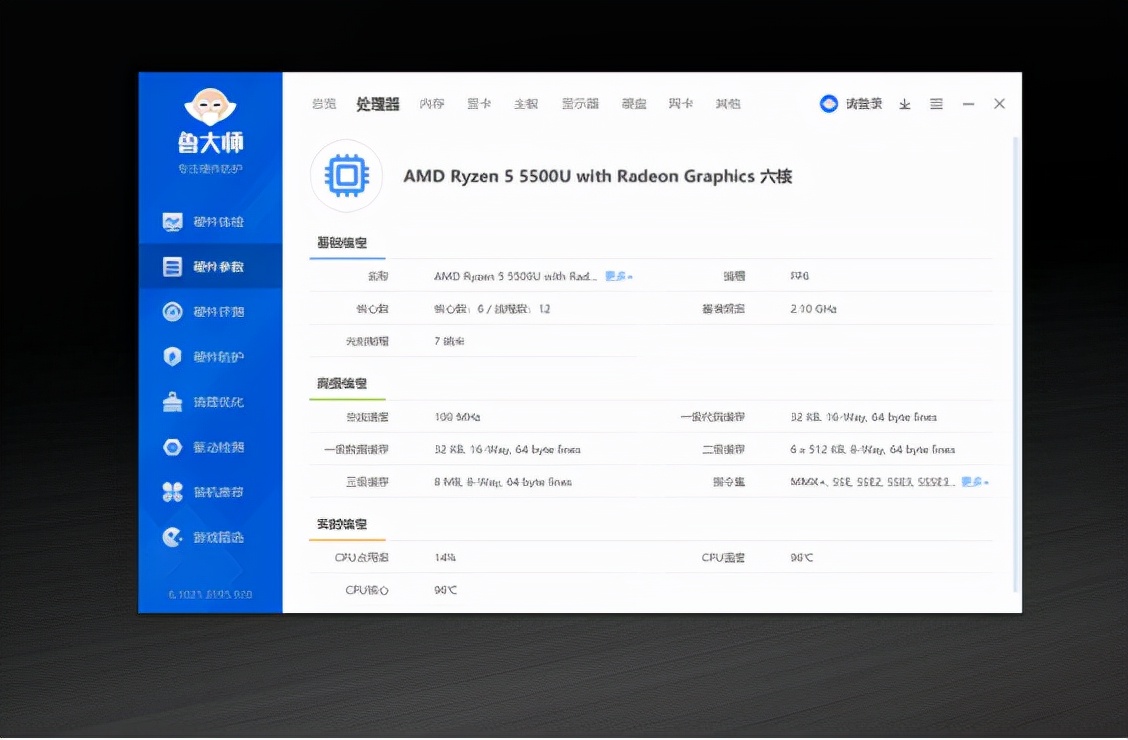Image resolution: width=1128 pixels, height=740 pixels.
Task: Select 硬件参数 in the sidebar
Action: (x=210, y=266)
